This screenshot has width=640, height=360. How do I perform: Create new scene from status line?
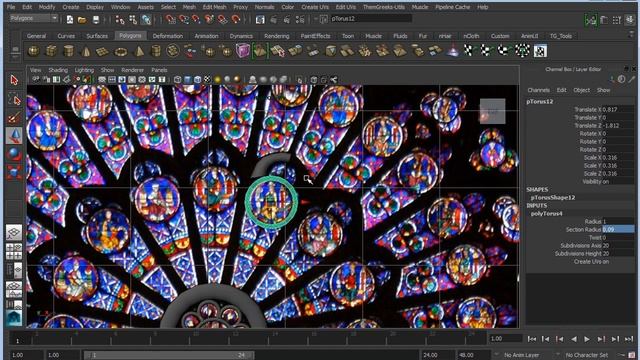pyautogui.click(x=70, y=19)
